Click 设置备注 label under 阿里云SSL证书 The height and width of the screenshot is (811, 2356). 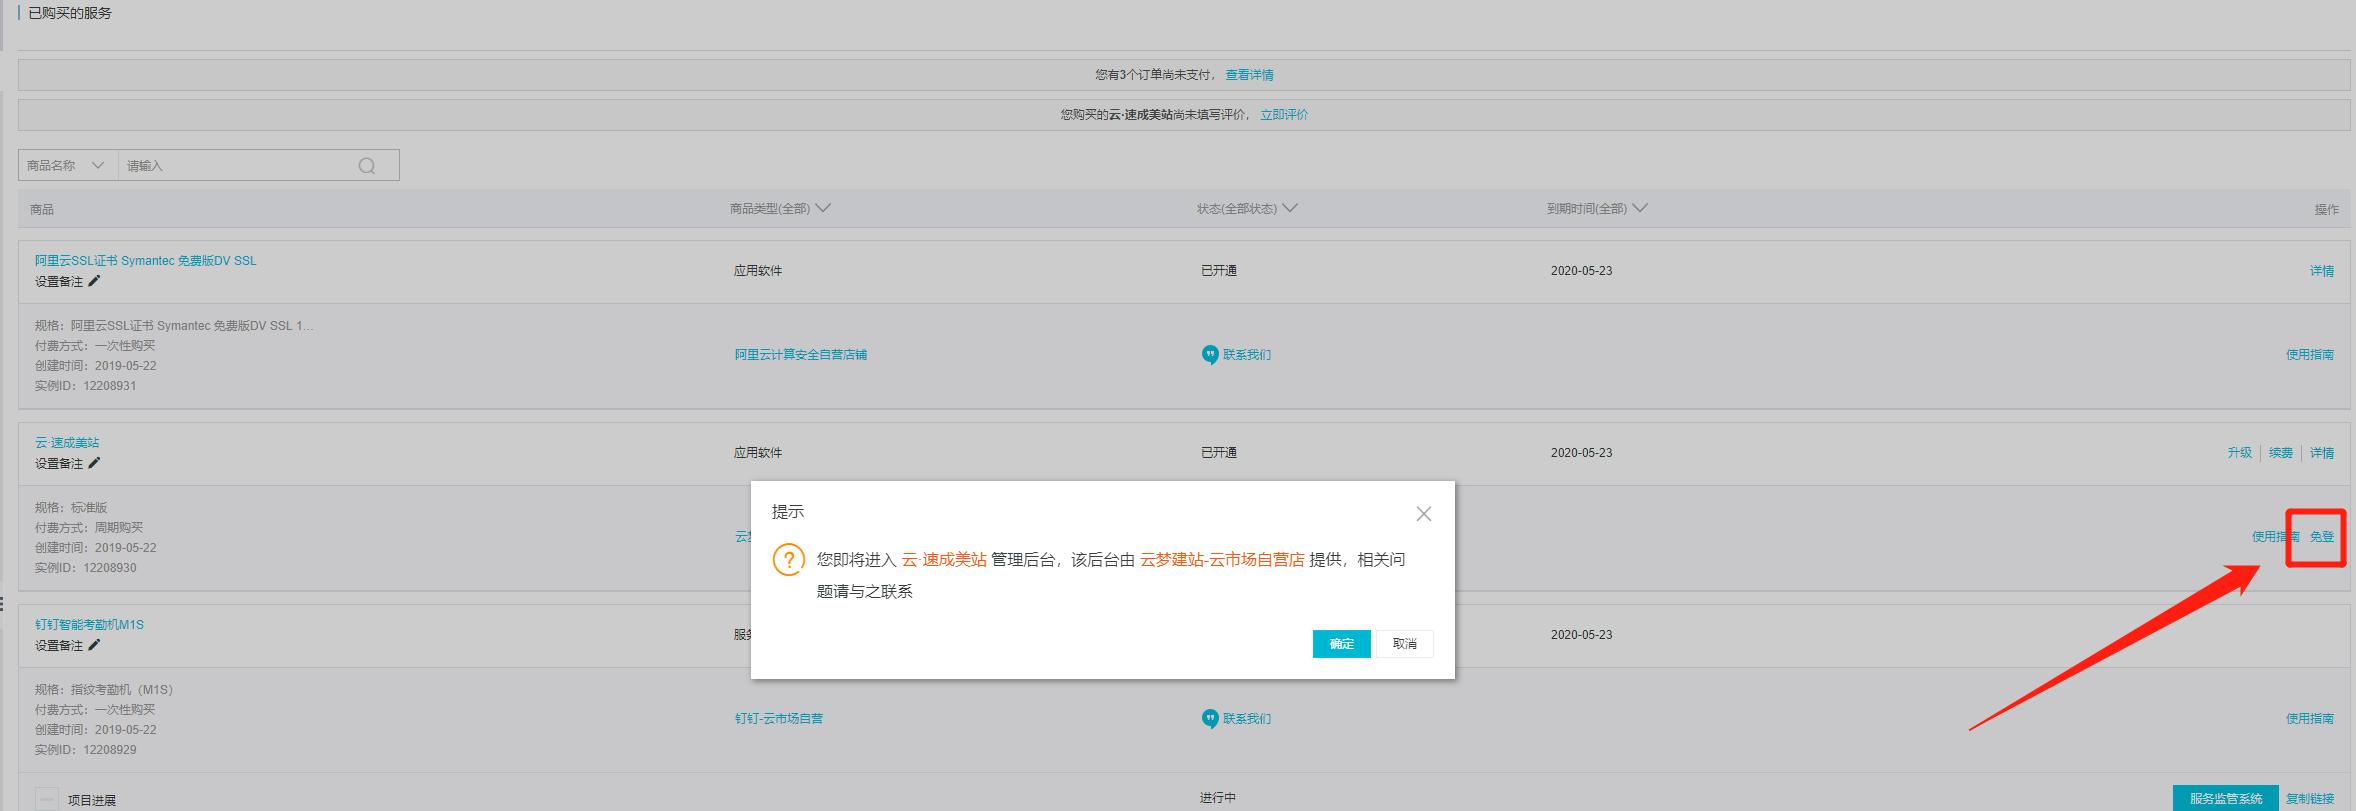pos(59,282)
